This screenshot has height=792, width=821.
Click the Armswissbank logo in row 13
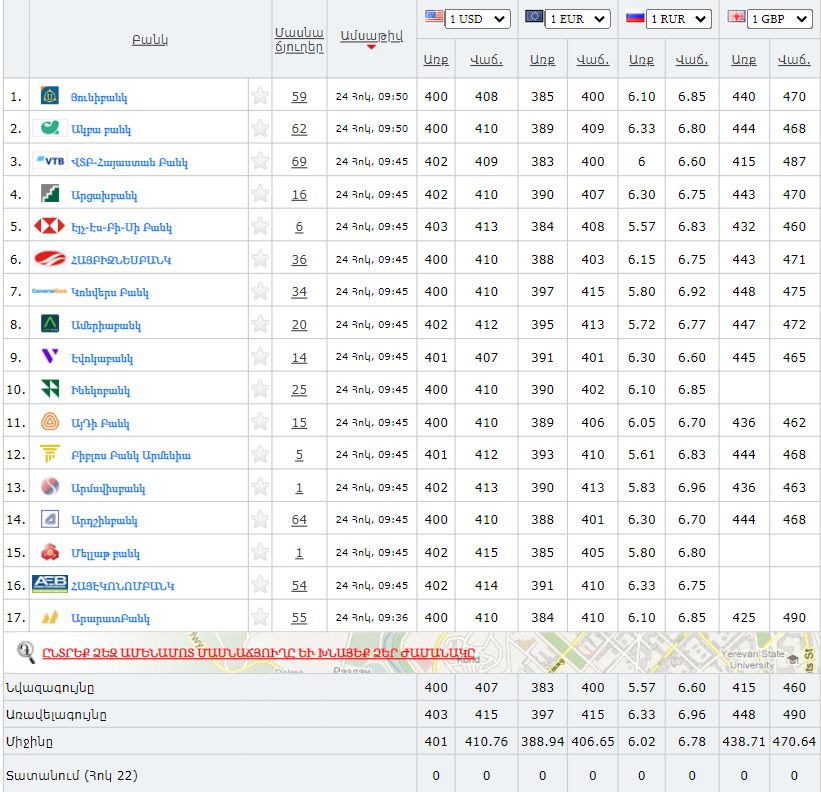(x=50, y=487)
